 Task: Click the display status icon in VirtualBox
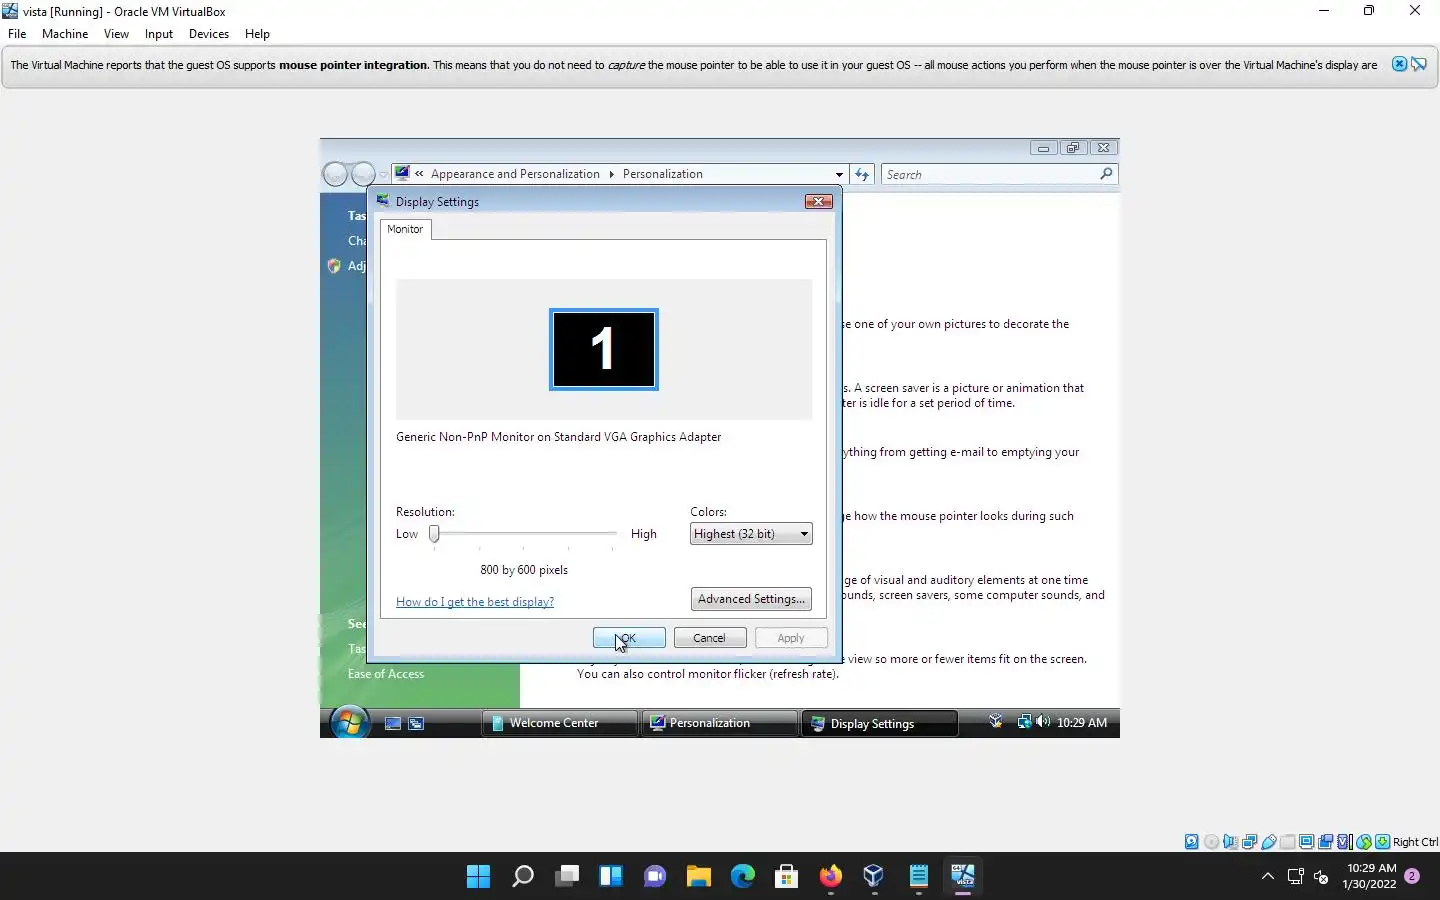1306,842
